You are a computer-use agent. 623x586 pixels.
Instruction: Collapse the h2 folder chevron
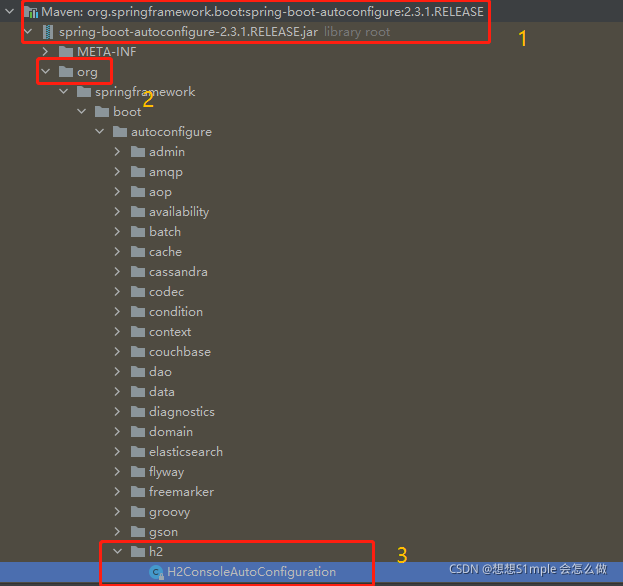pyautogui.click(x=118, y=551)
